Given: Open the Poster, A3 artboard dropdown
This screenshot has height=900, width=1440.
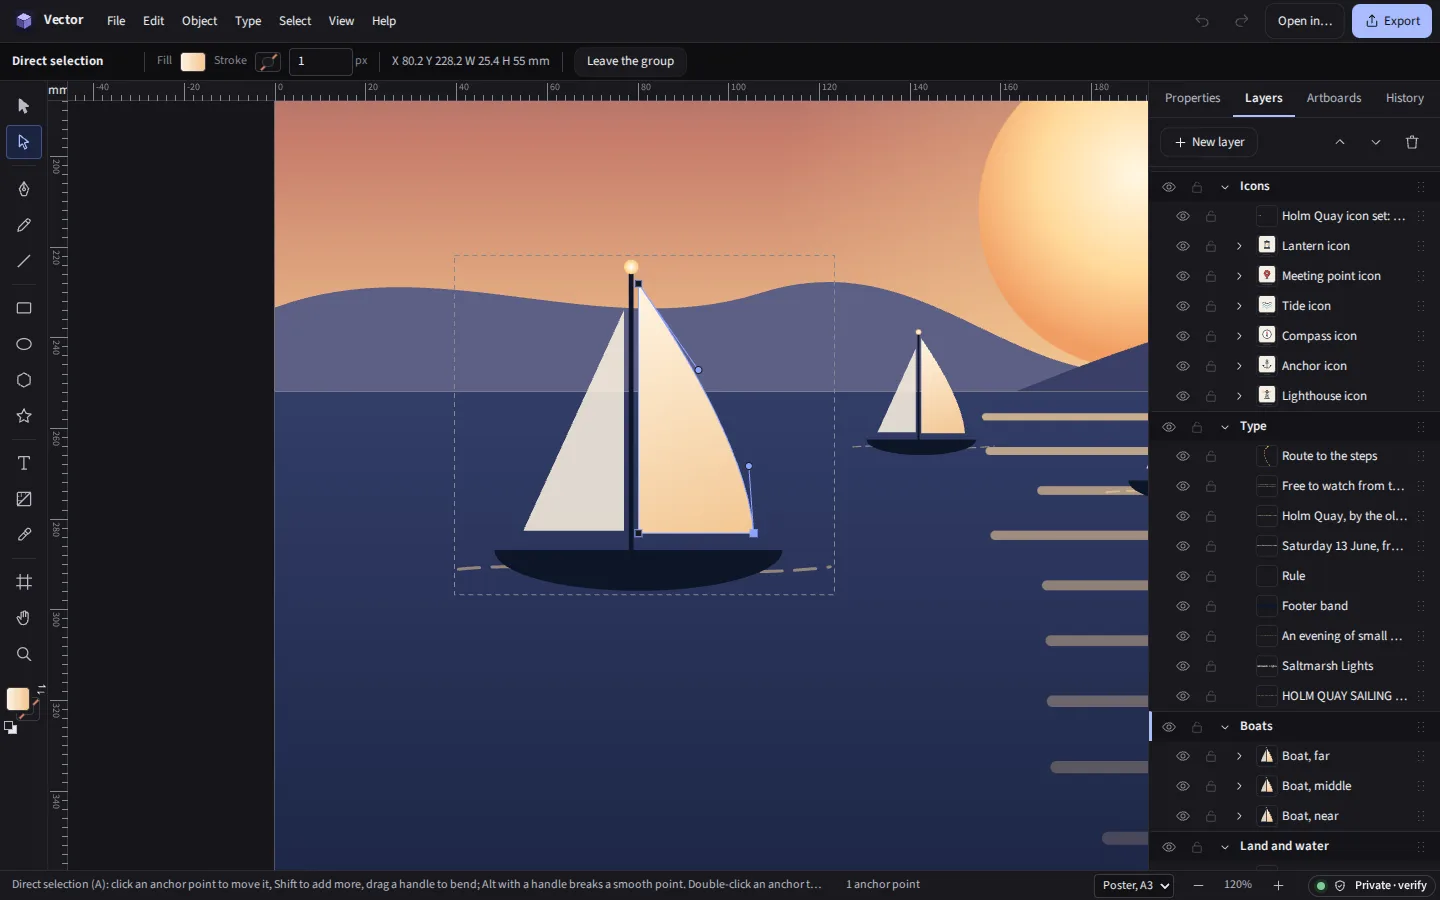Looking at the screenshot, I should point(1134,885).
